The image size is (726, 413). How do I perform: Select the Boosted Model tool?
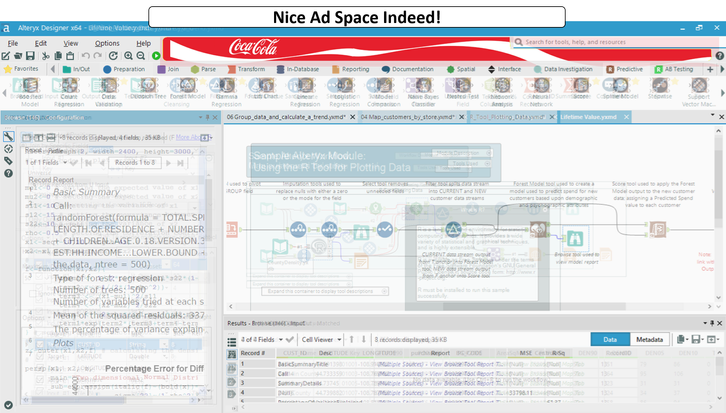point(30,92)
